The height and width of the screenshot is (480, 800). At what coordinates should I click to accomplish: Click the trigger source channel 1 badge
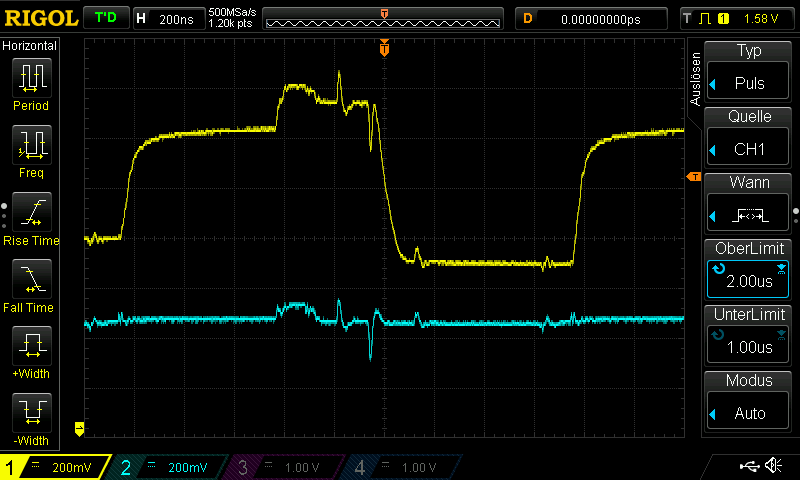click(723, 19)
